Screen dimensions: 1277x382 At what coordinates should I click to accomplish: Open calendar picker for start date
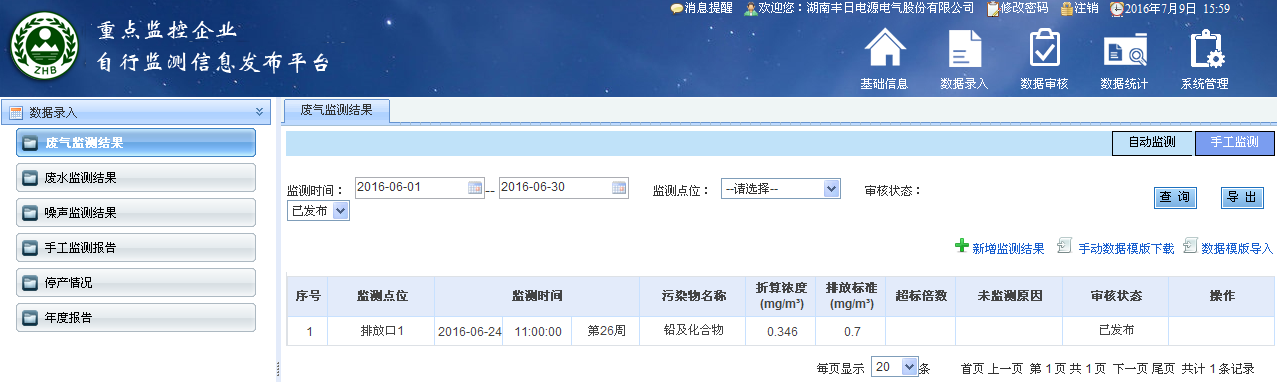pos(475,187)
